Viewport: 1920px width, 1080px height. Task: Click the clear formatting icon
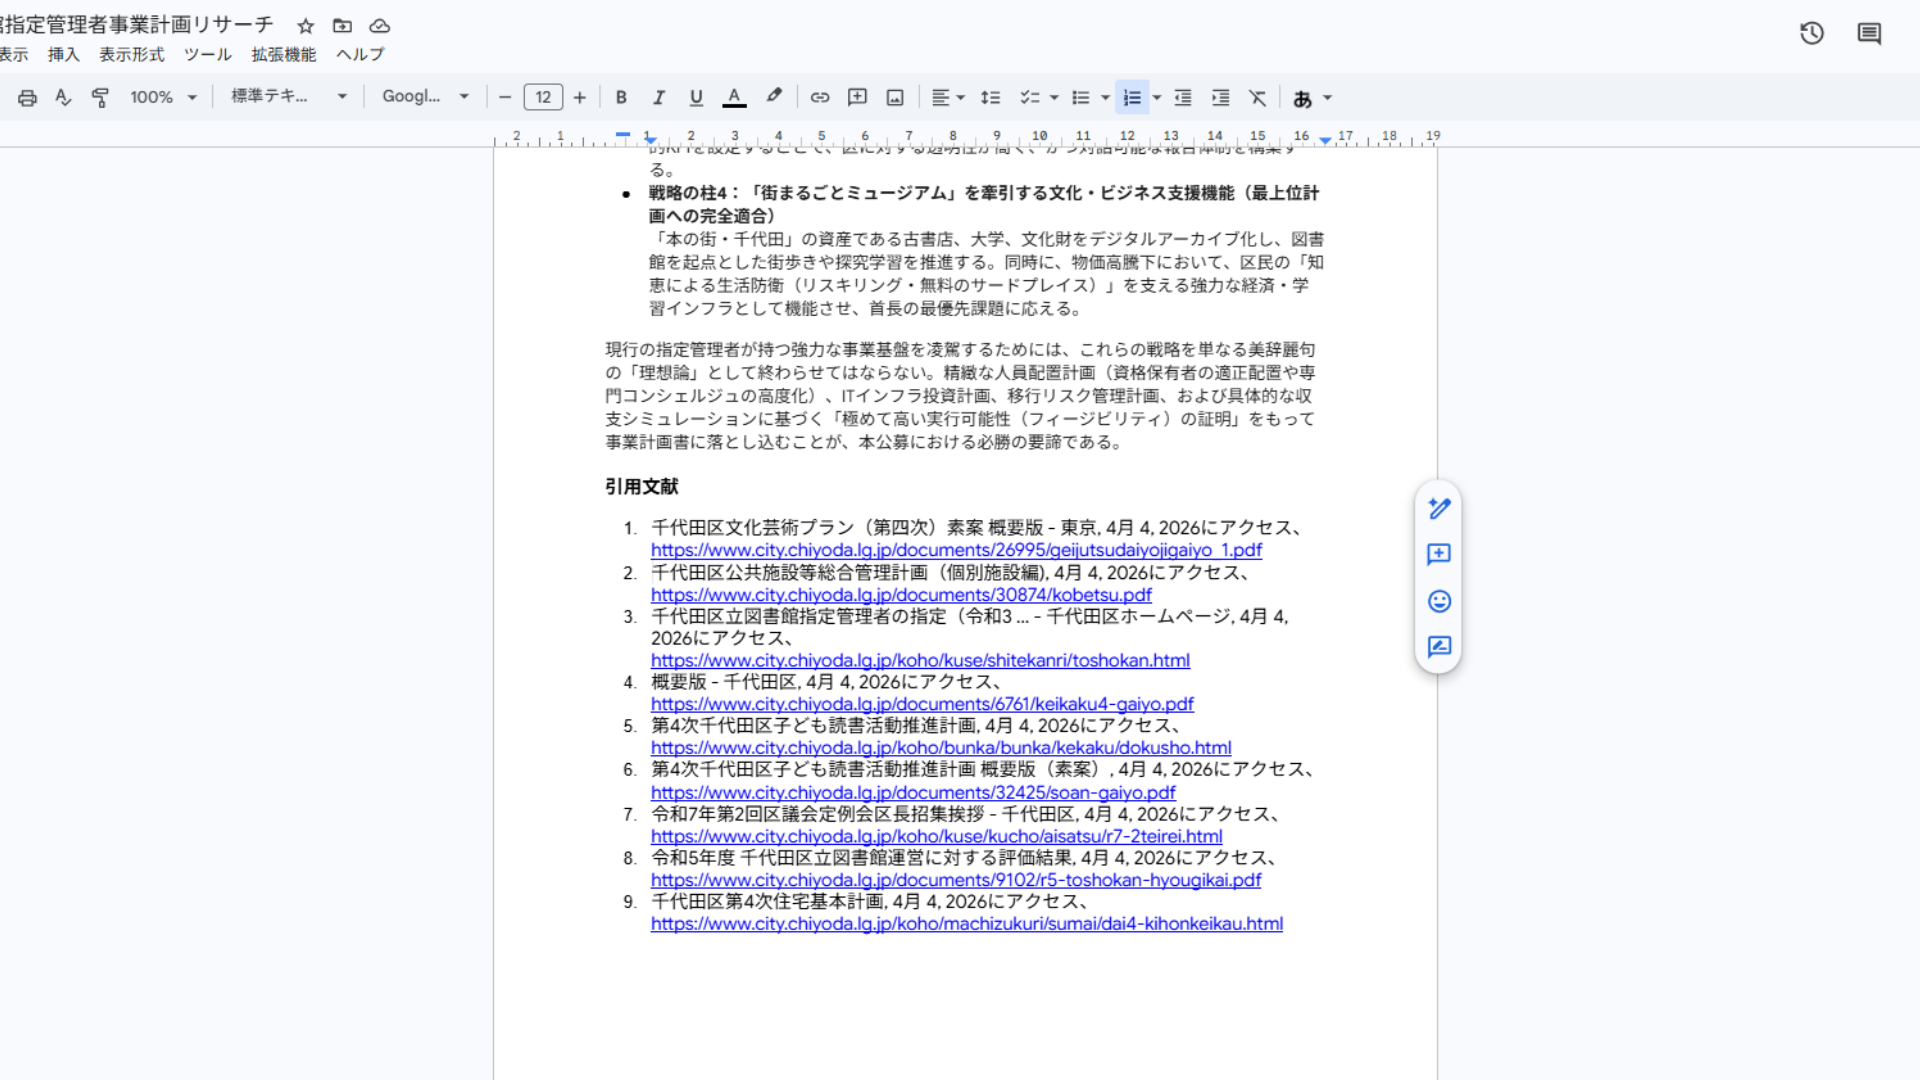coord(1257,97)
